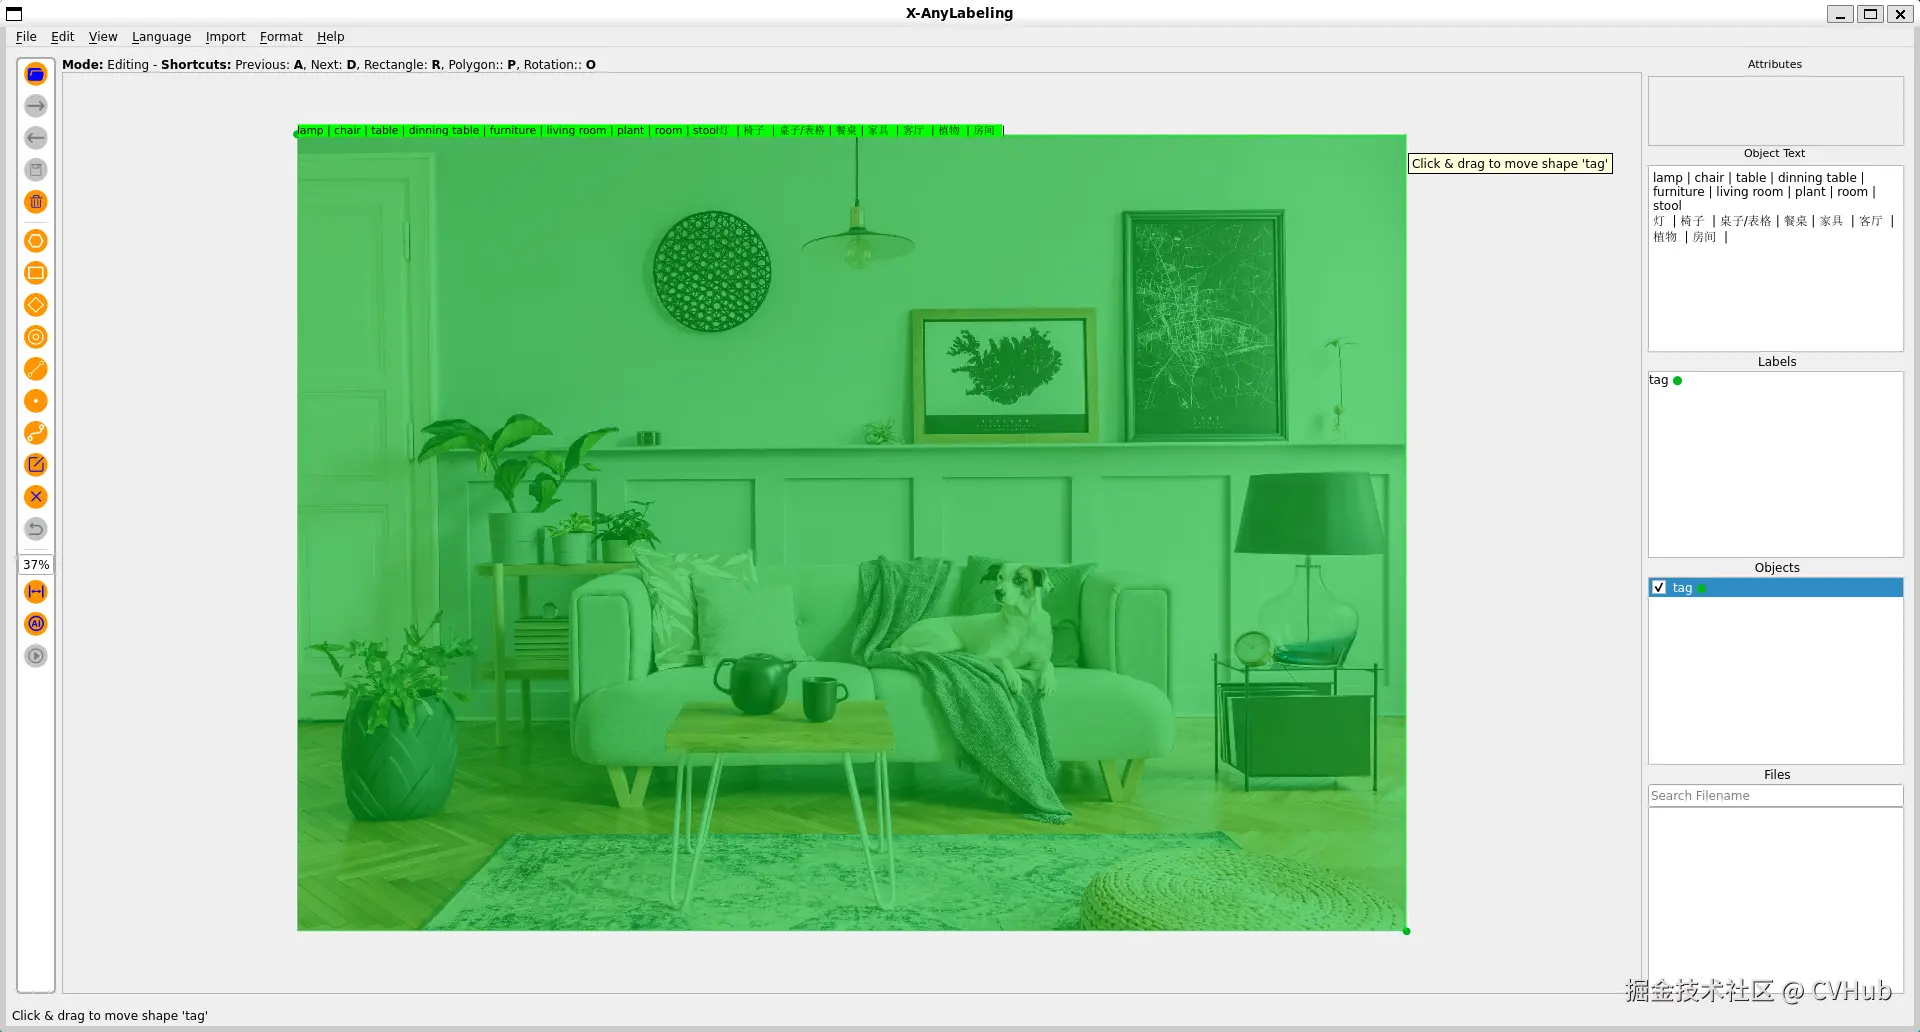
Task: Open the Language menu
Action: pyautogui.click(x=161, y=37)
